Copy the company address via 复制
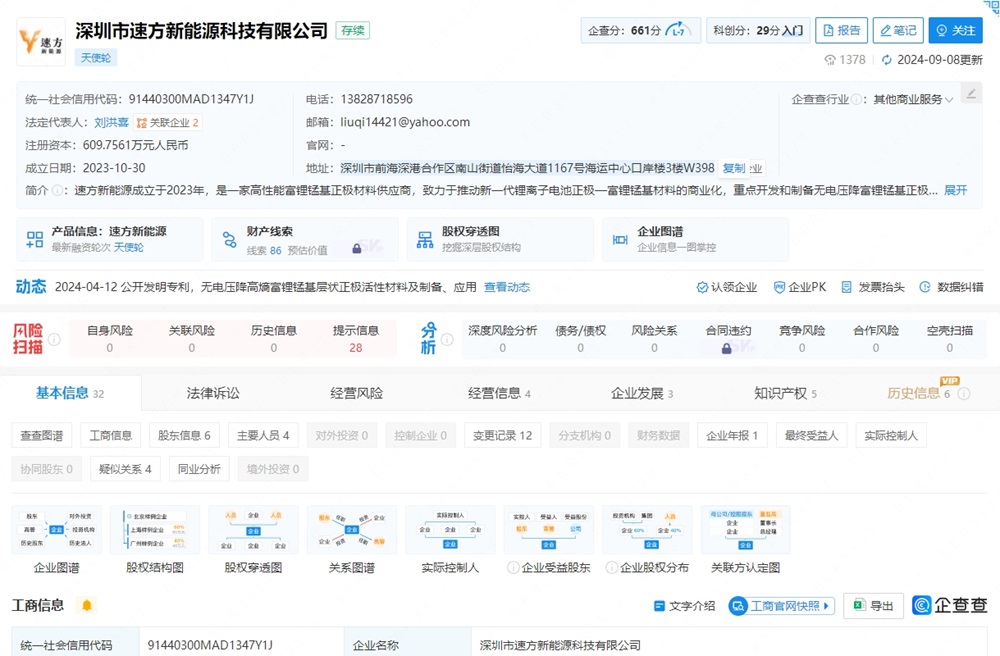The width and height of the screenshot is (1000, 656). pyautogui.click(x=736, y=168)
